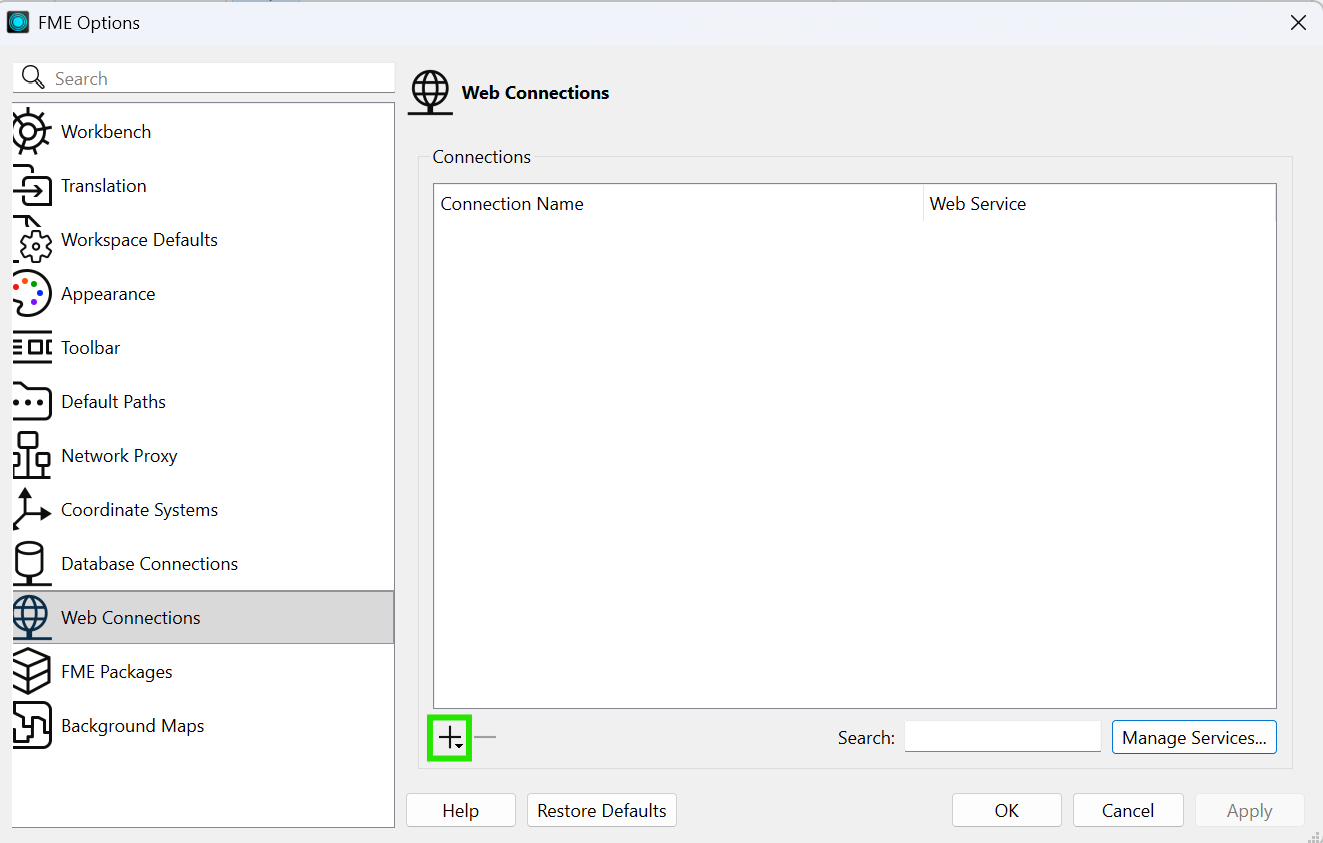Select the Database Connections entry

coord(203,564)
